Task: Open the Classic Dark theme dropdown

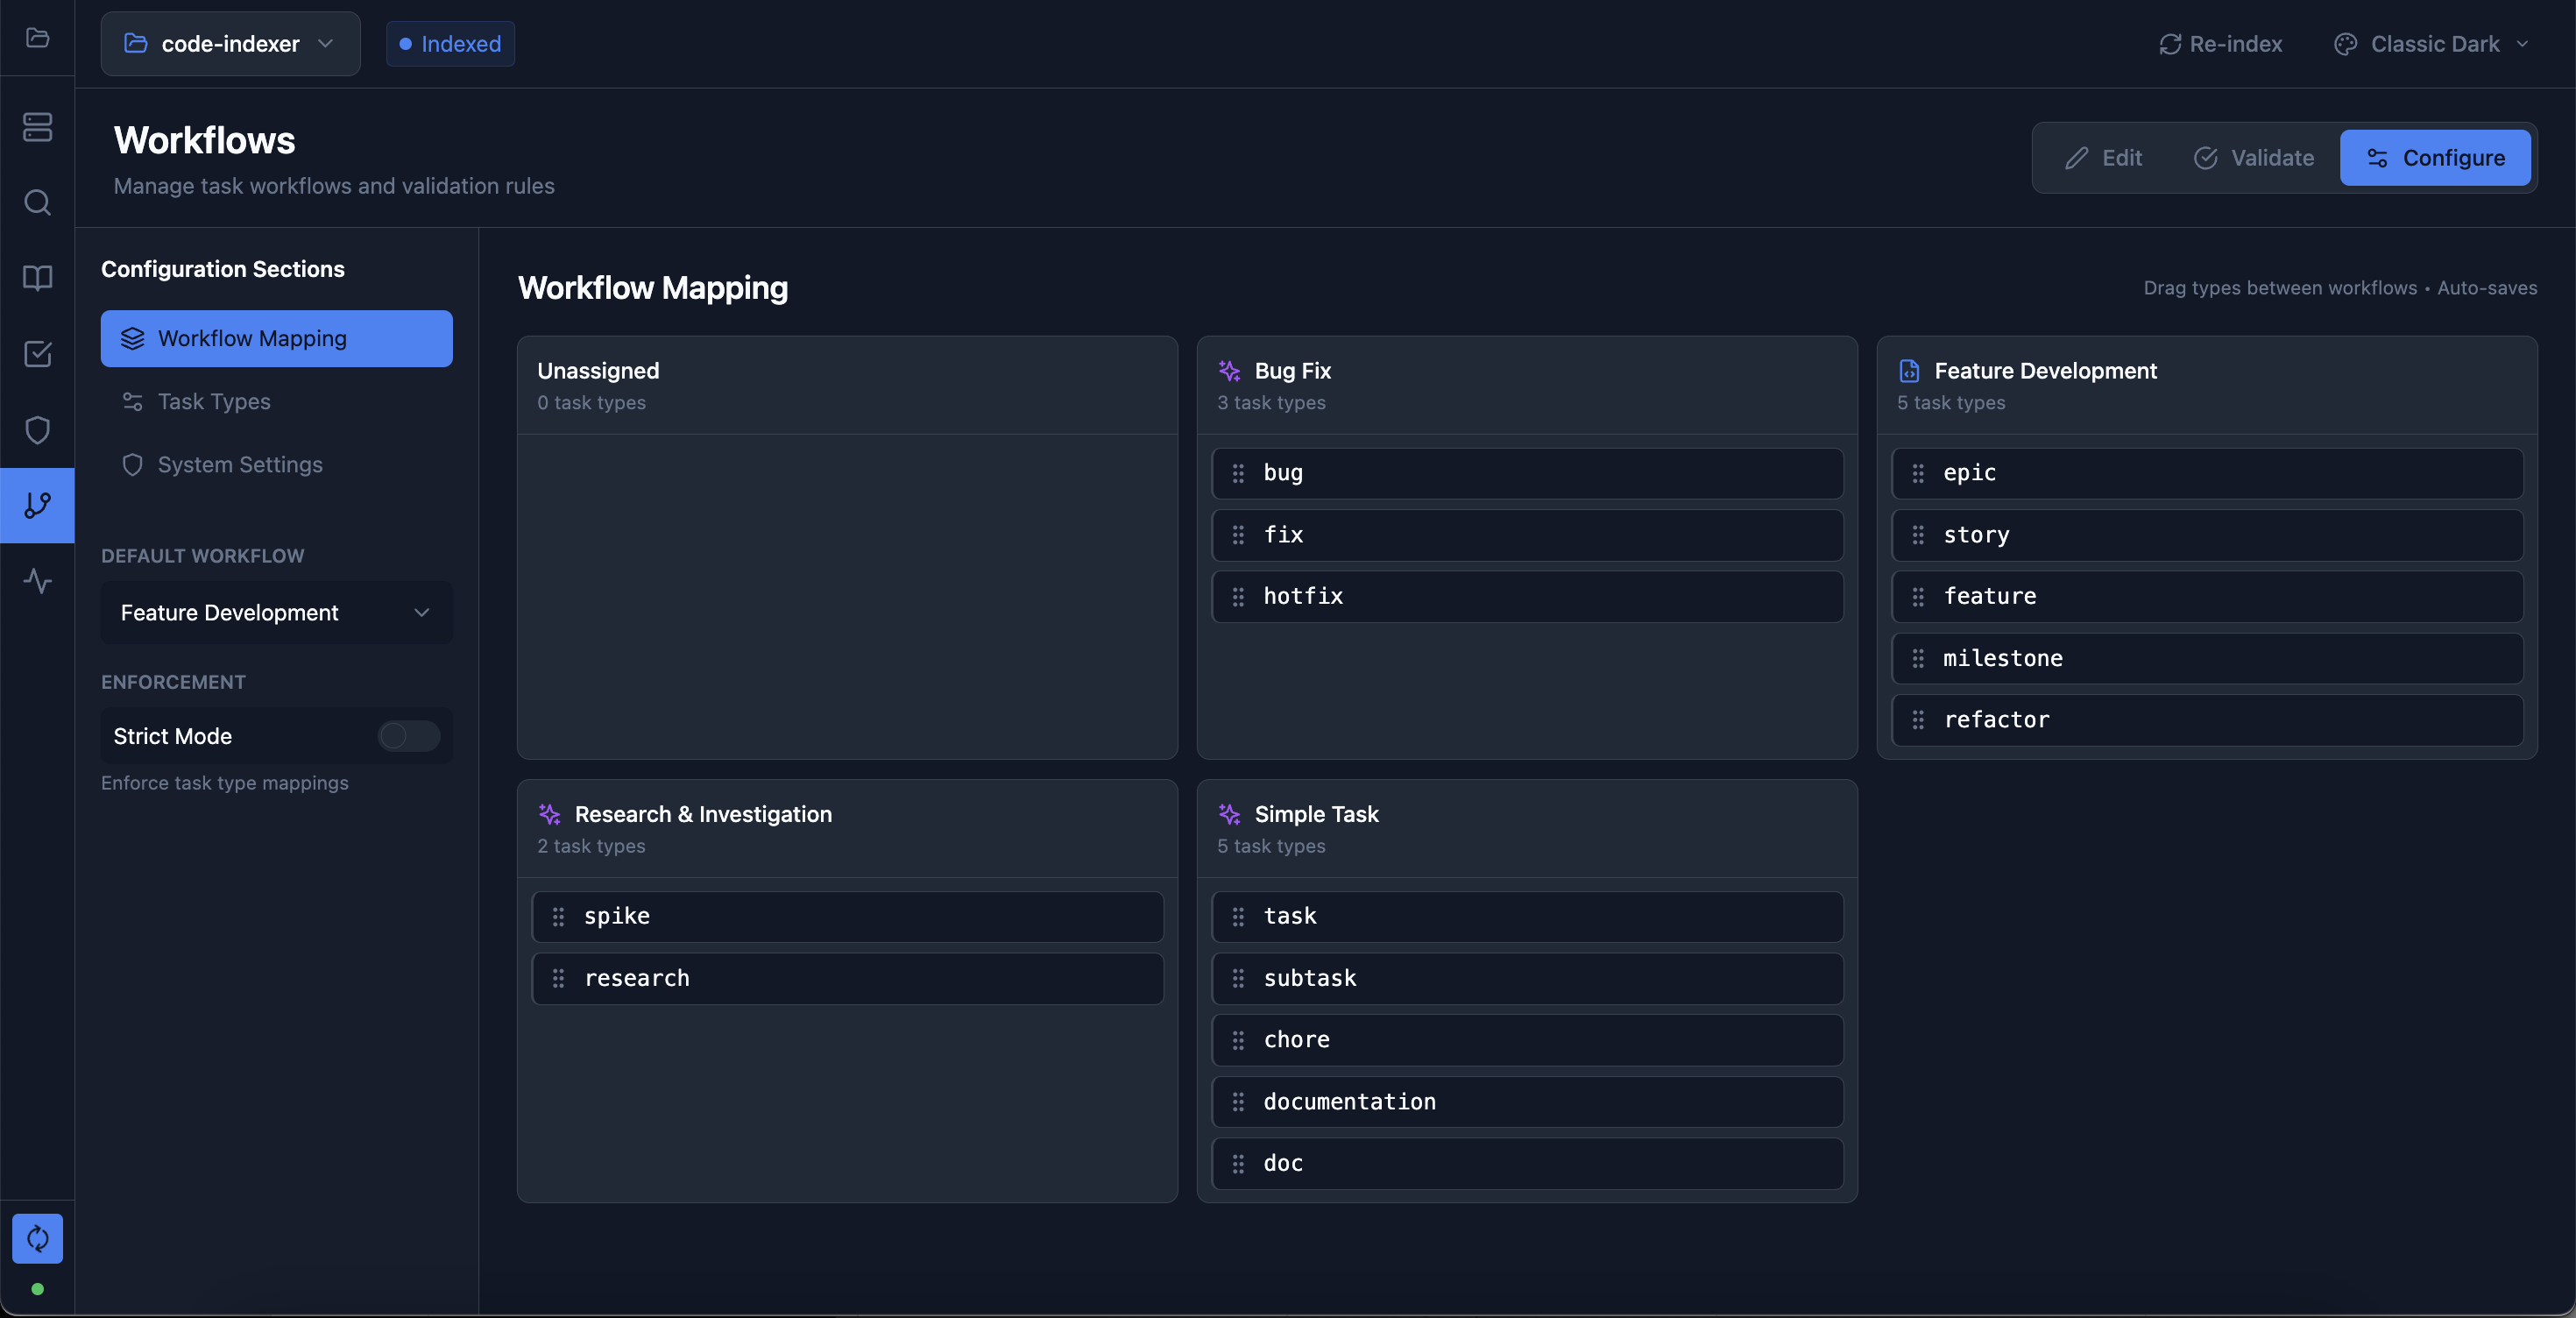Action: (2432, 44)
